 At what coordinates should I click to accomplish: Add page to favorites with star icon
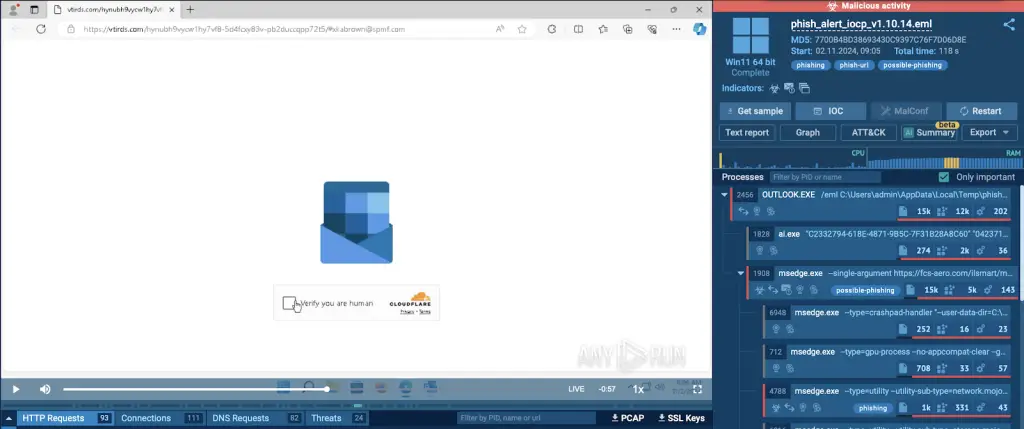522,29
